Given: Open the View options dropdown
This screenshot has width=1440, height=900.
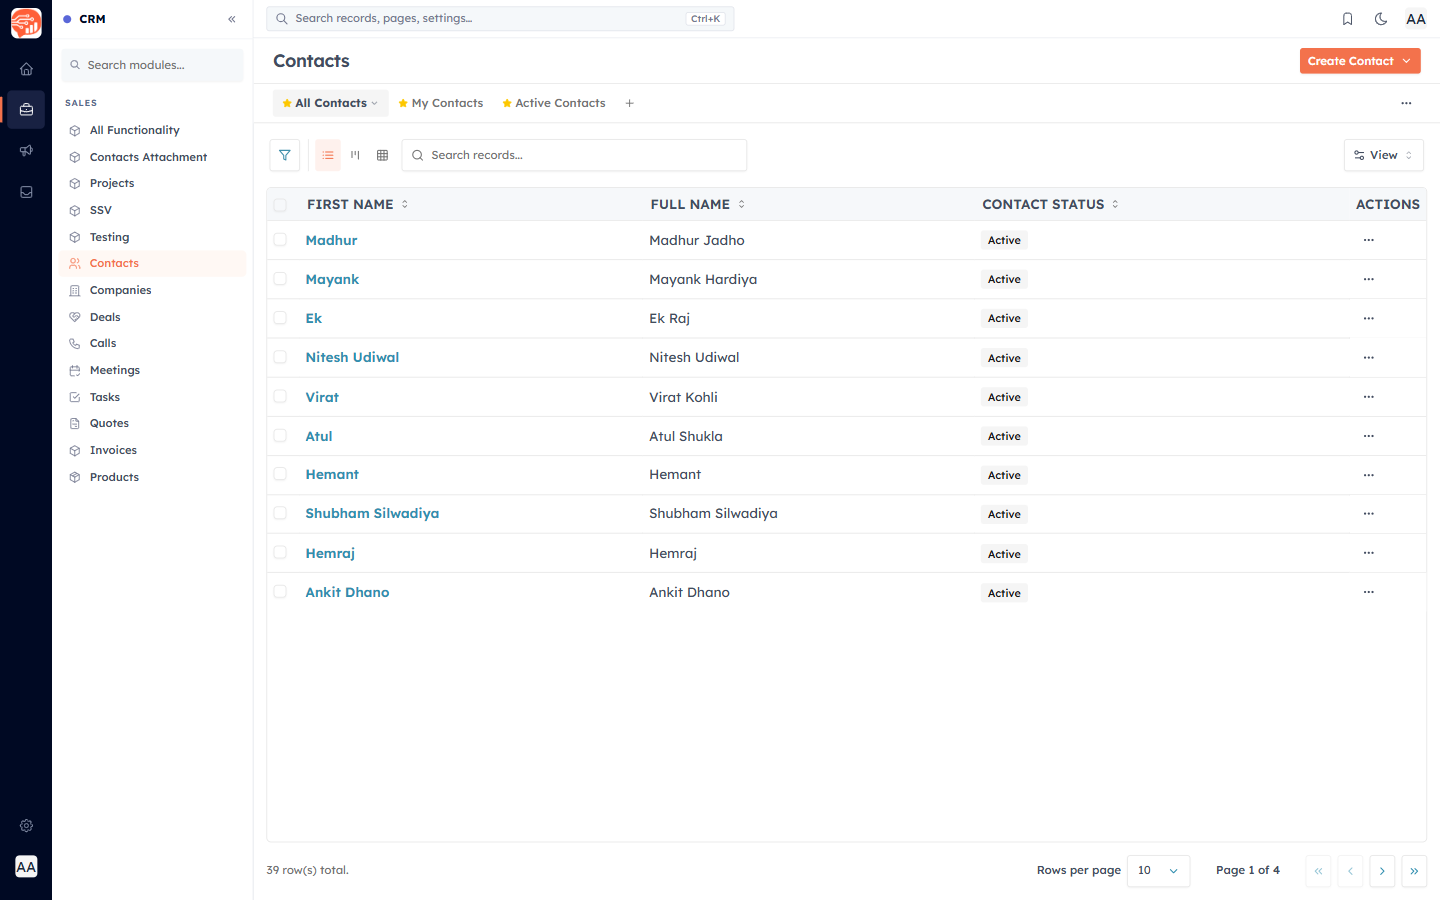Looking at the screenshot, I should [1383, 155].
